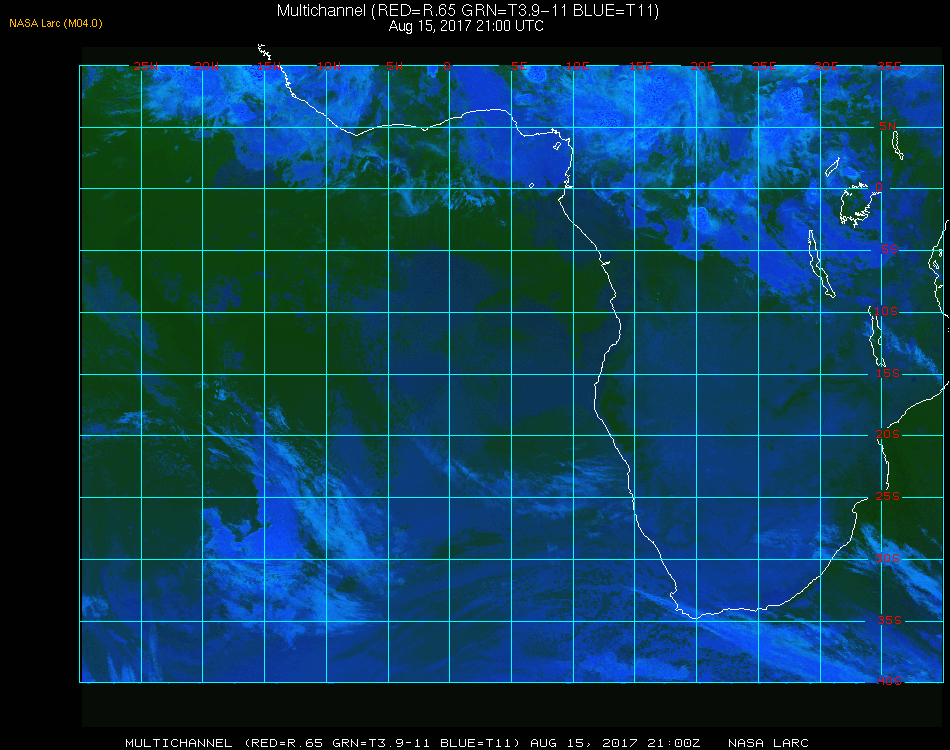Viewport: 950px width, 750px height.
Task: Select the 0 longitude label between 5W and 5E
Action: click(x=447, y=66)
